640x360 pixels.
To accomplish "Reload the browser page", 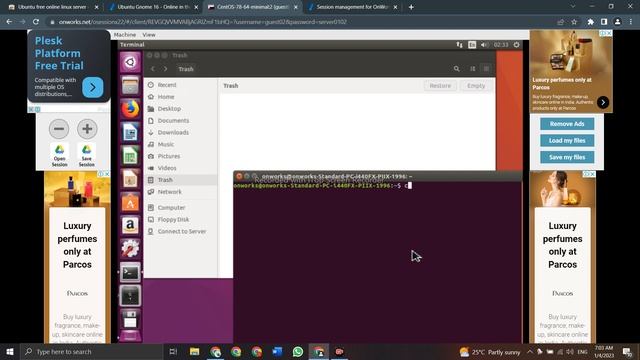I will (x=36, y=22).
